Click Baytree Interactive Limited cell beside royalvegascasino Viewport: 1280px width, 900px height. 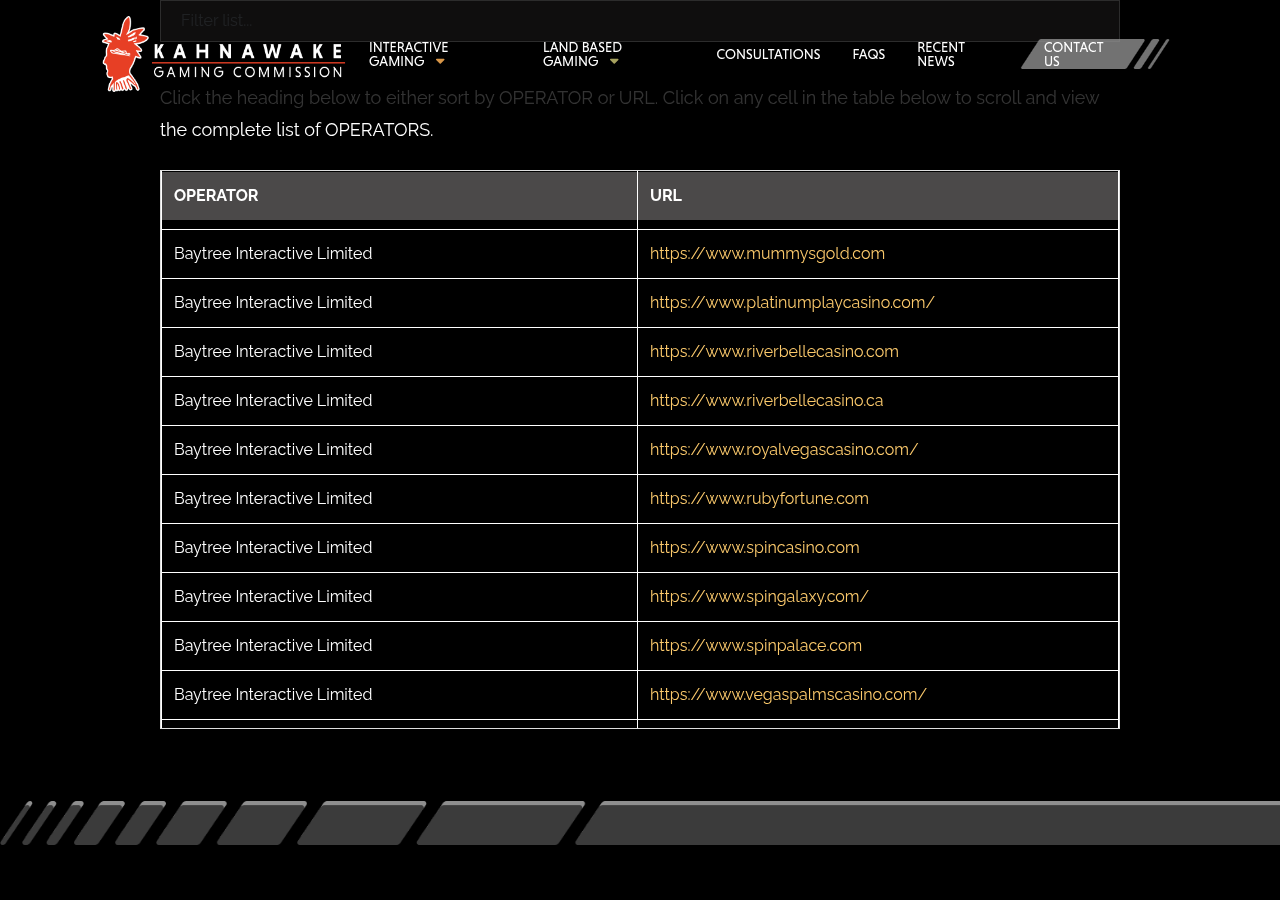[x=399, y=450]
